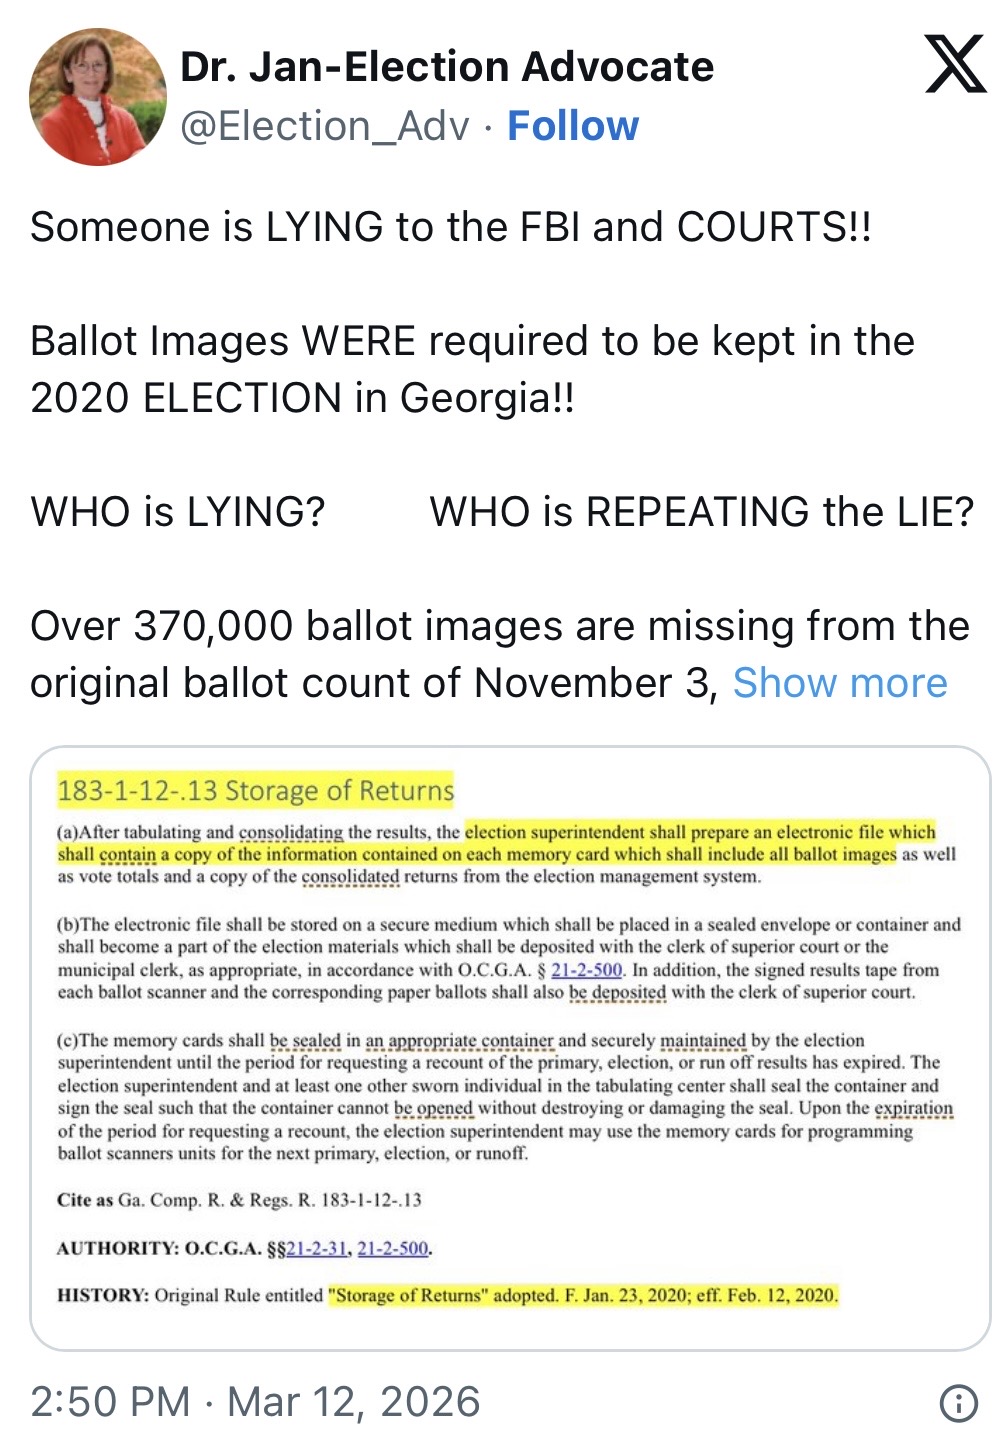This screenshot has width=1008, height=1455.
Task: Click the highlighted 'Storage of Returns adopted' history text
Action: tap(583, 1295)
